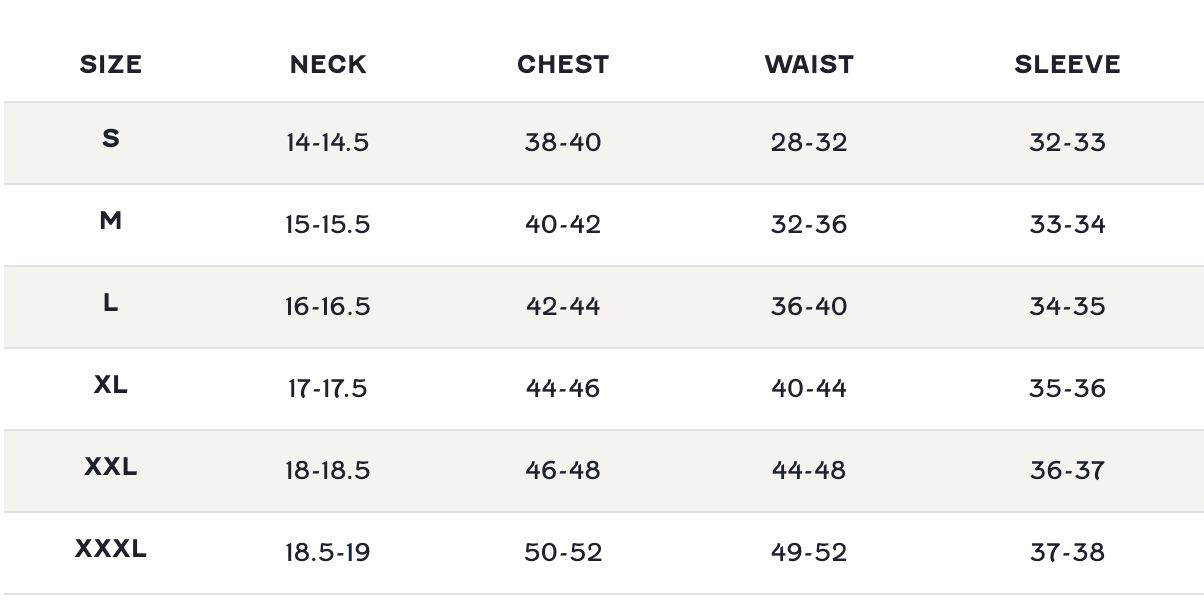
Task: Click sleeve measurement 35-36 for size XL
Action: tap(1067, 389)
